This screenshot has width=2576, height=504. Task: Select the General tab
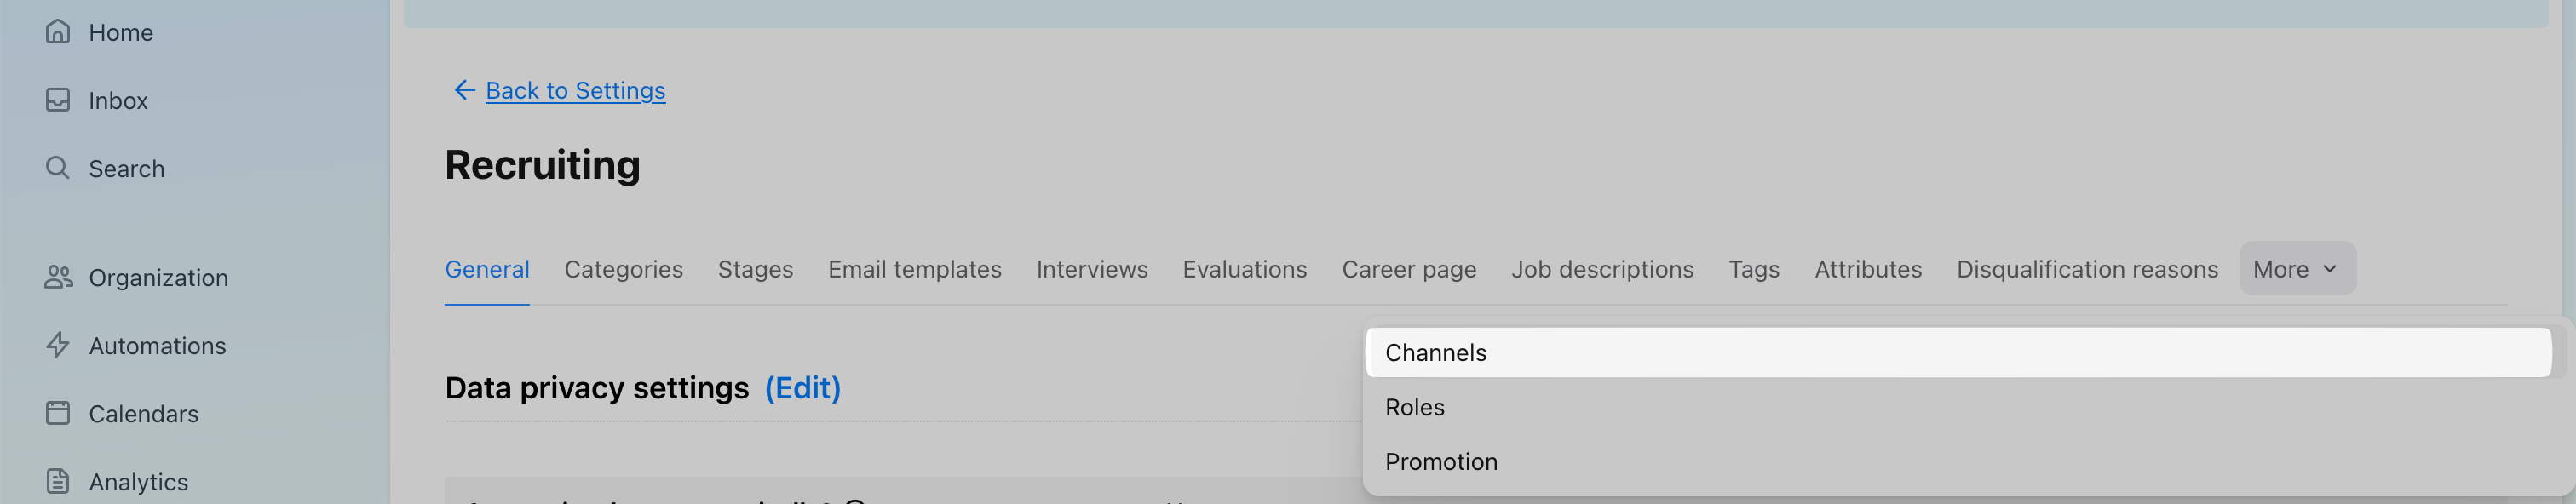[x=487, y=269]
